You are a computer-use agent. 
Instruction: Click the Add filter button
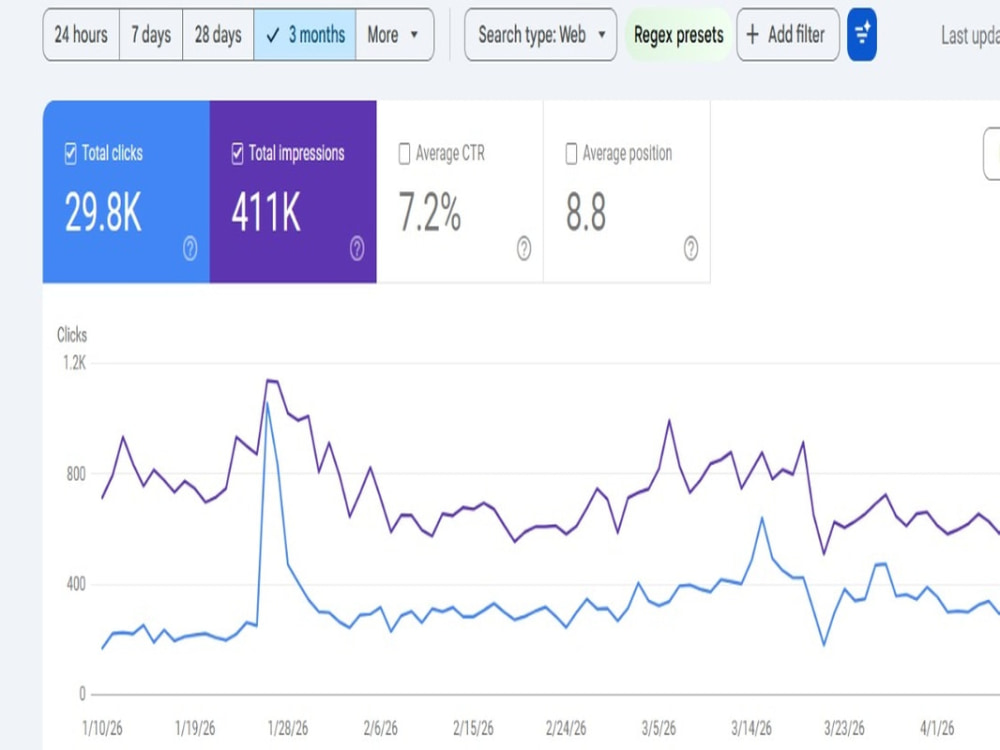(788, 34)
